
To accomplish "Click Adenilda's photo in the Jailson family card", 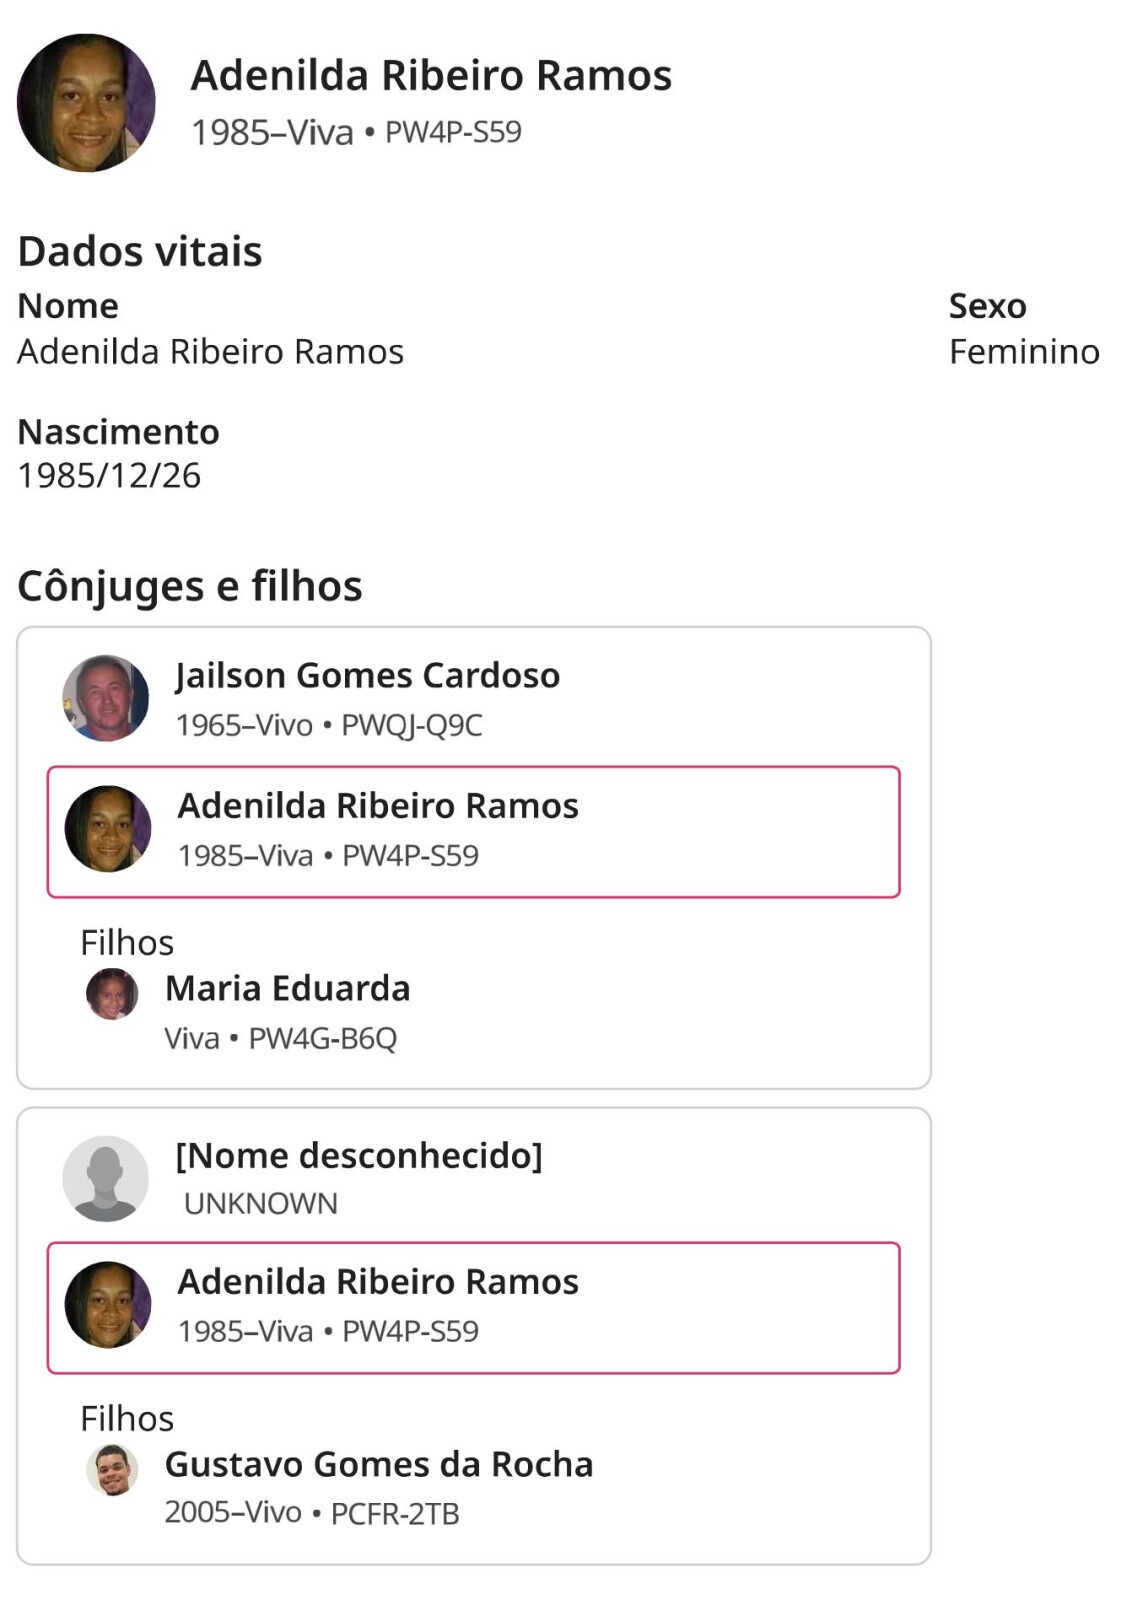I will click(108, 829).
